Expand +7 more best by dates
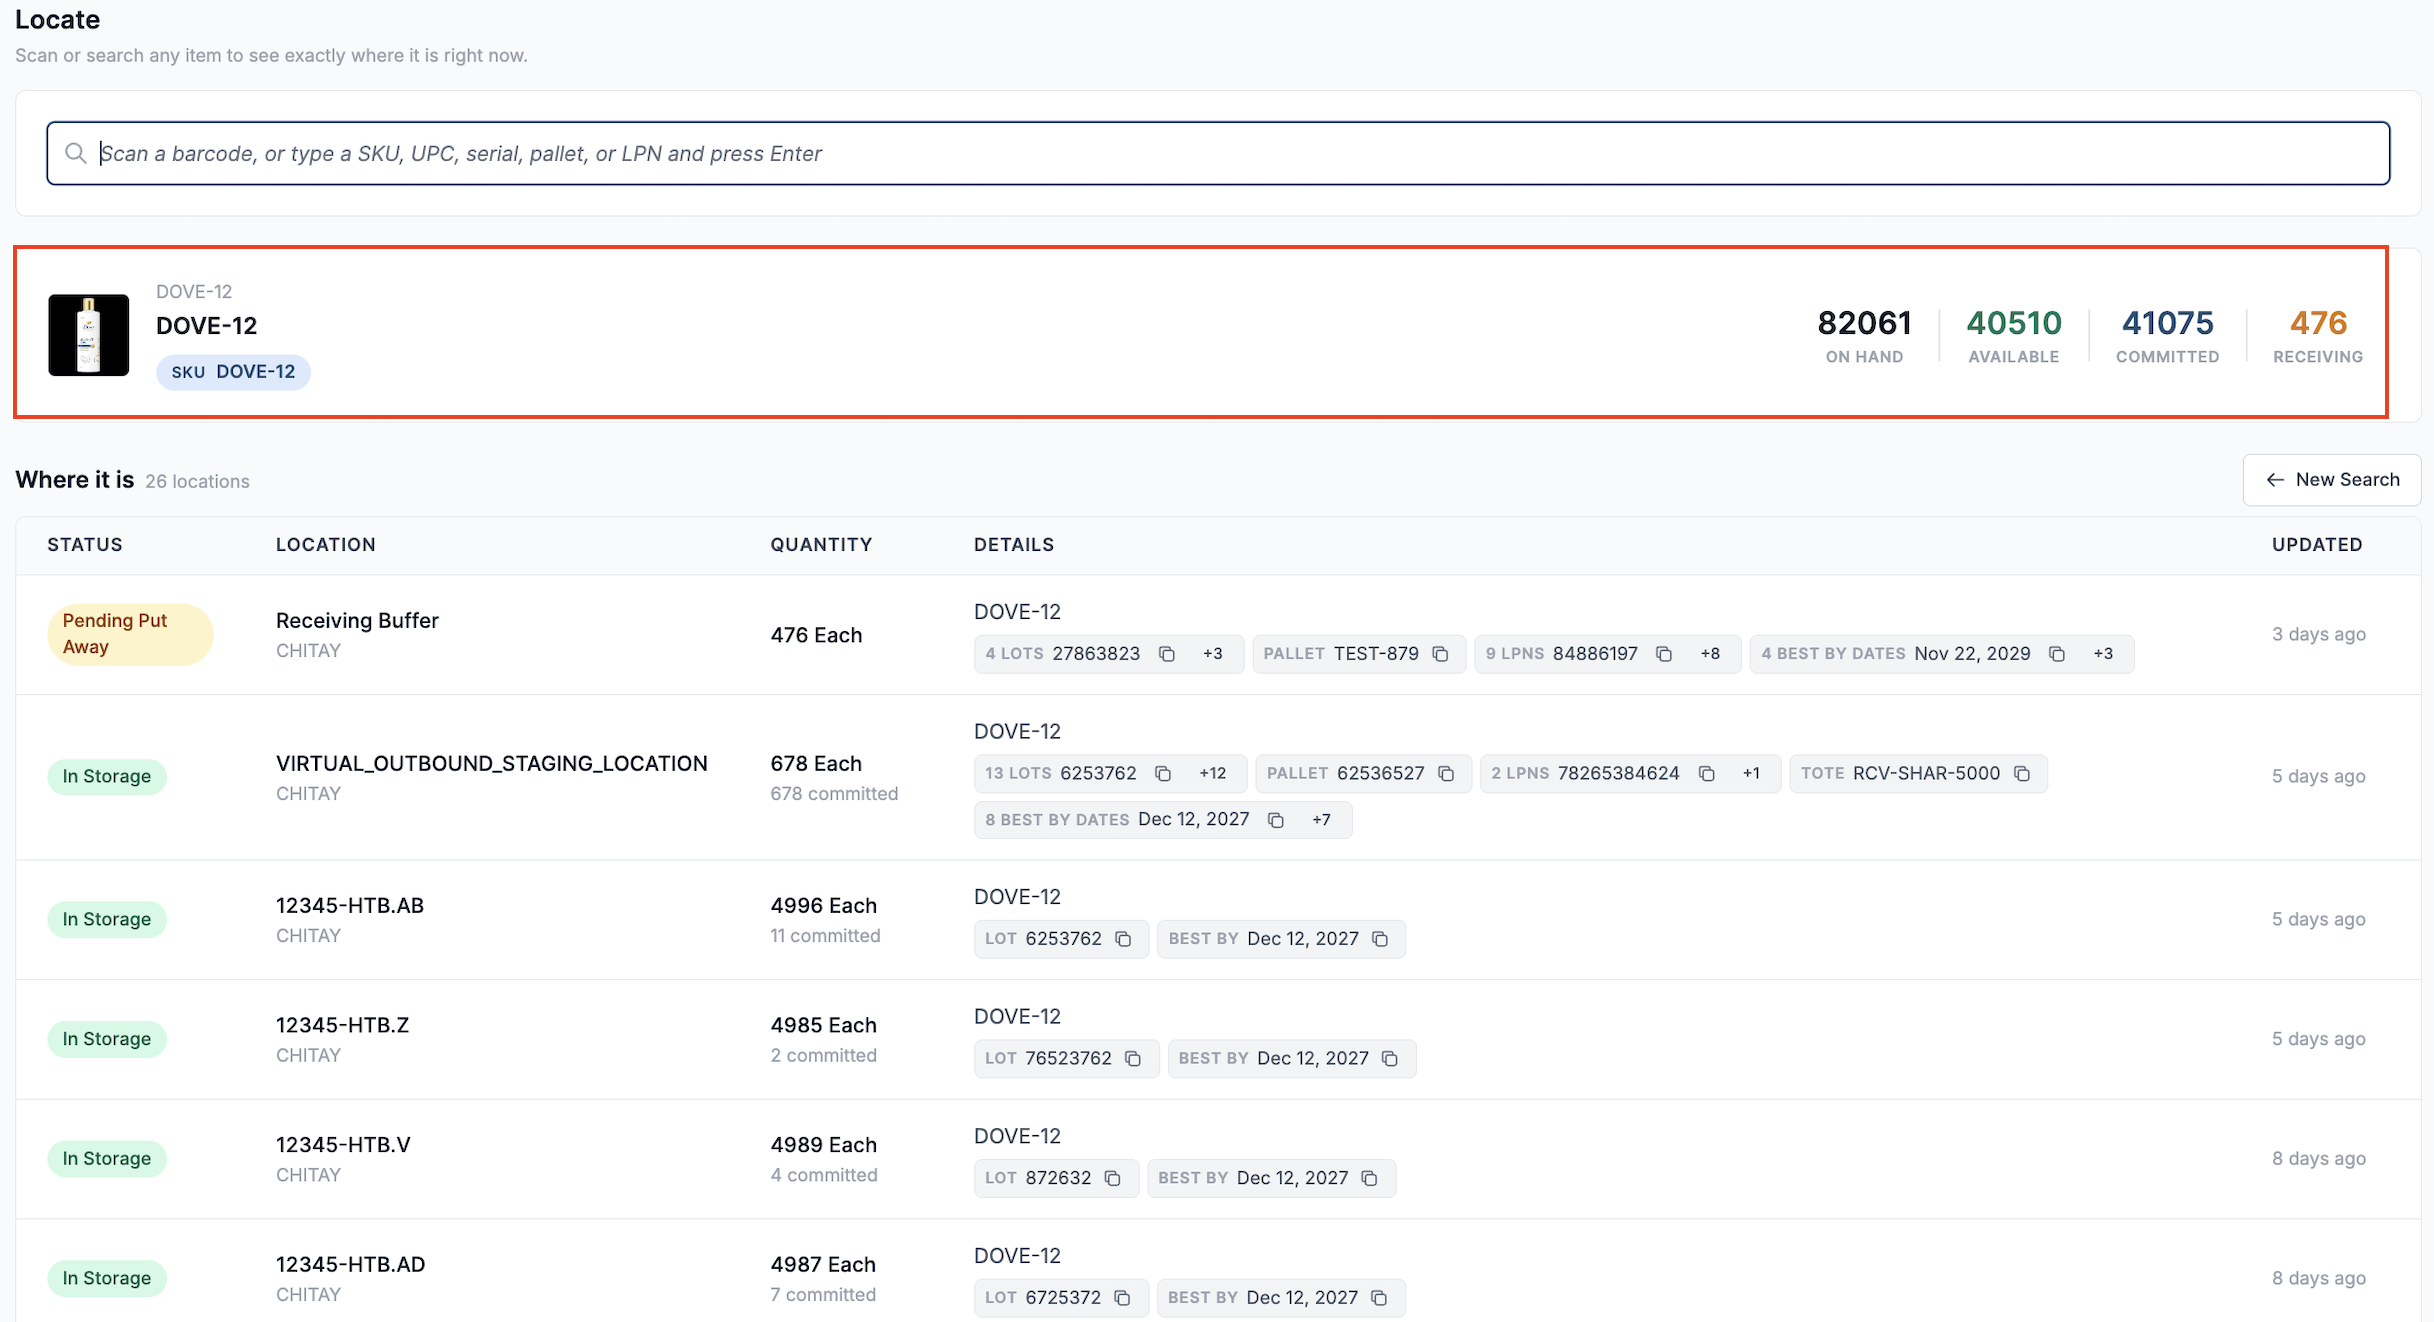The width and height of the screenshot is (2434, 1322). (x=1322, y=820)
